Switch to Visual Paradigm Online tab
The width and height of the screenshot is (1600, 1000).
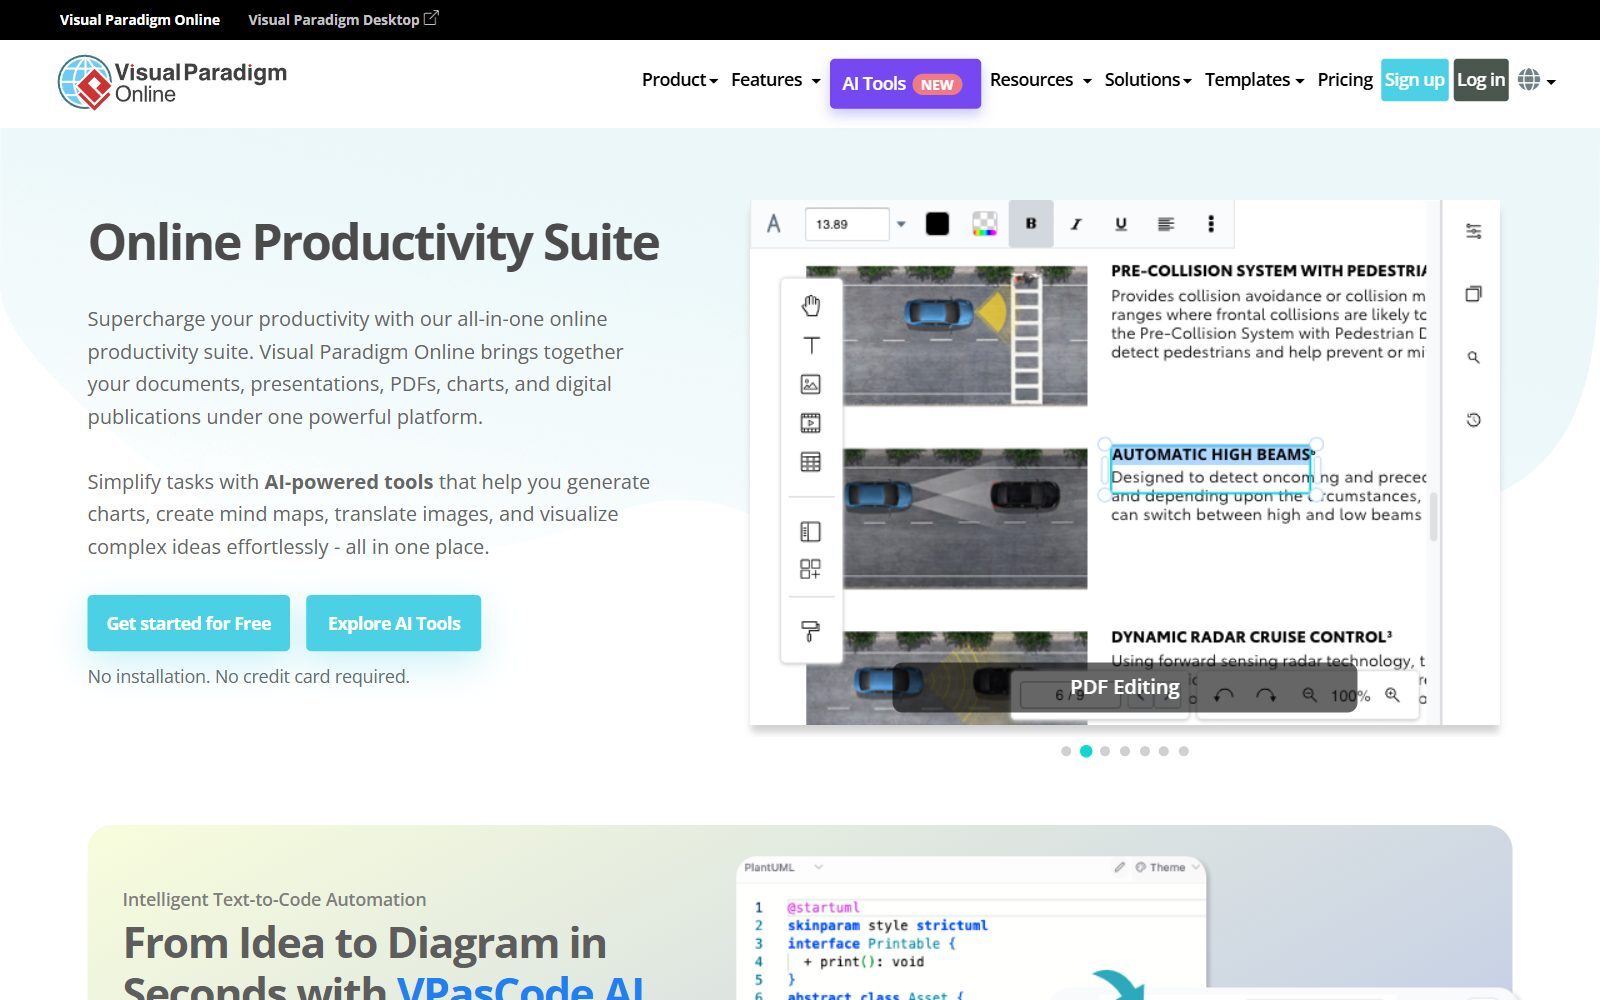click(x=140, y=19)
